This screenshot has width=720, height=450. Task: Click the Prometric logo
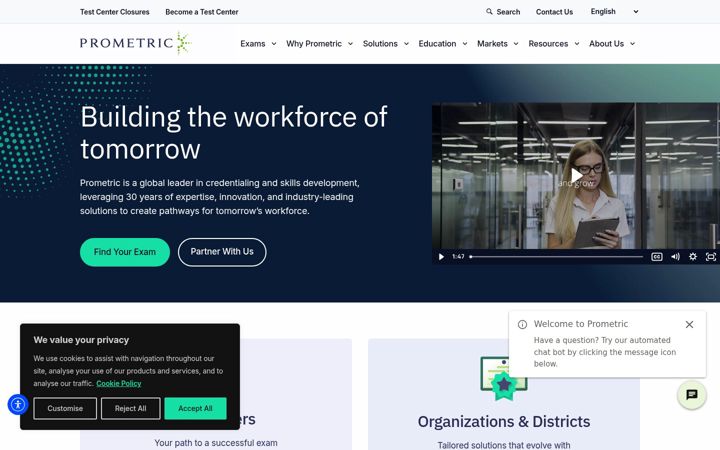(x=135, y=43)
